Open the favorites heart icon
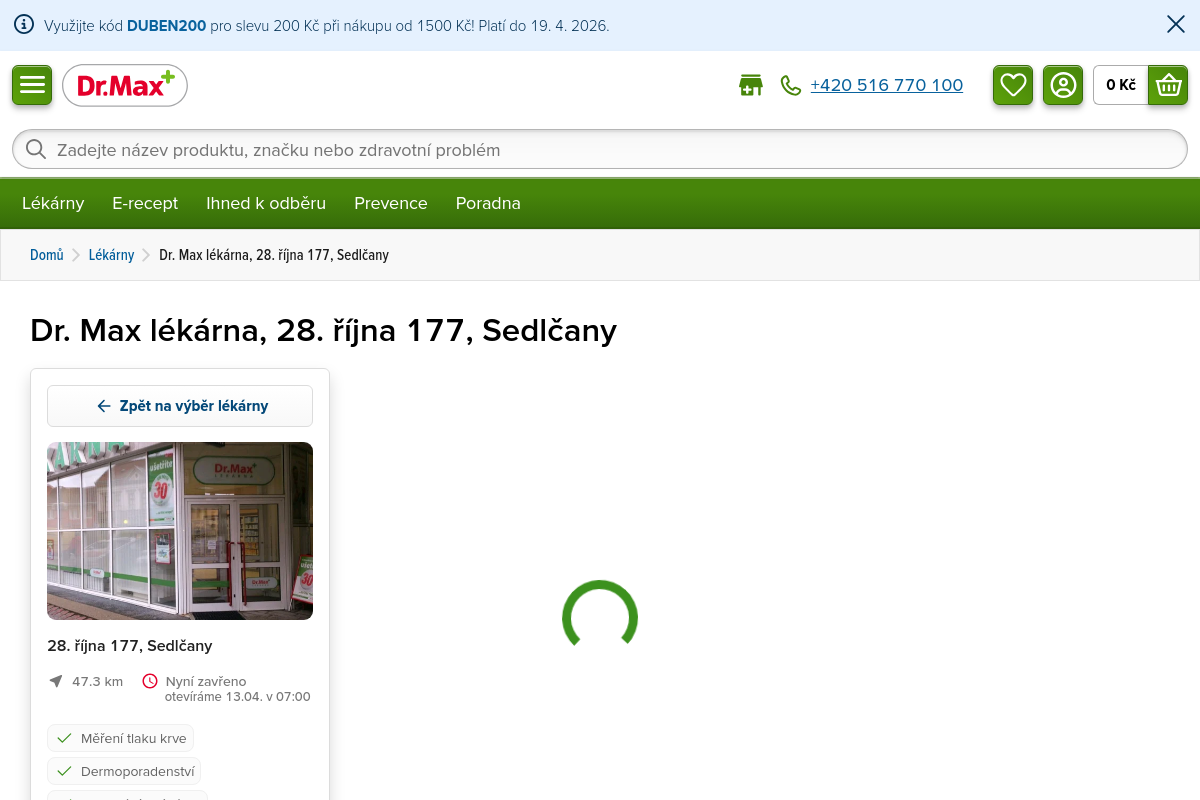Image resolution: width=1200 pixels, height=800 pixels. pos(1013,85)
